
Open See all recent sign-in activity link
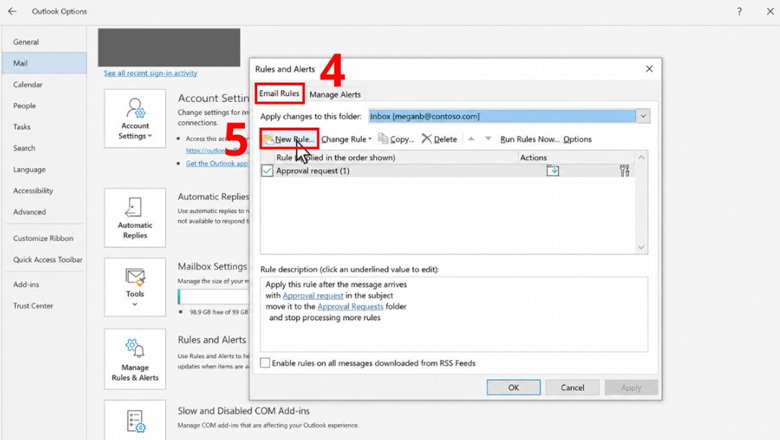151,73
